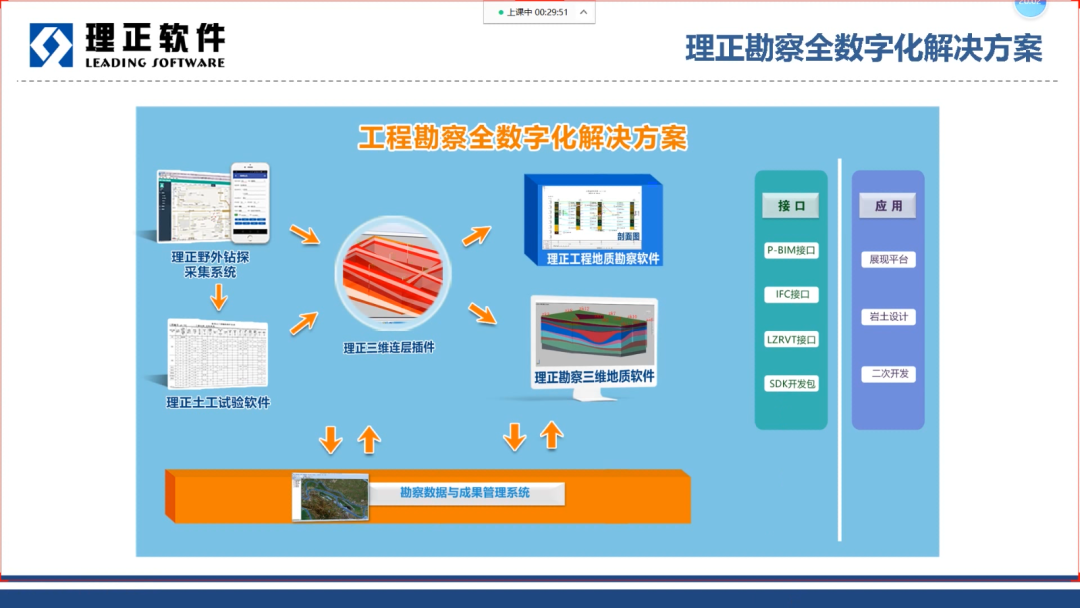Viewport: 1080px width, 608px height.
Task: Open the map screenshot of the field drilling system
Action: coord(195,206)
